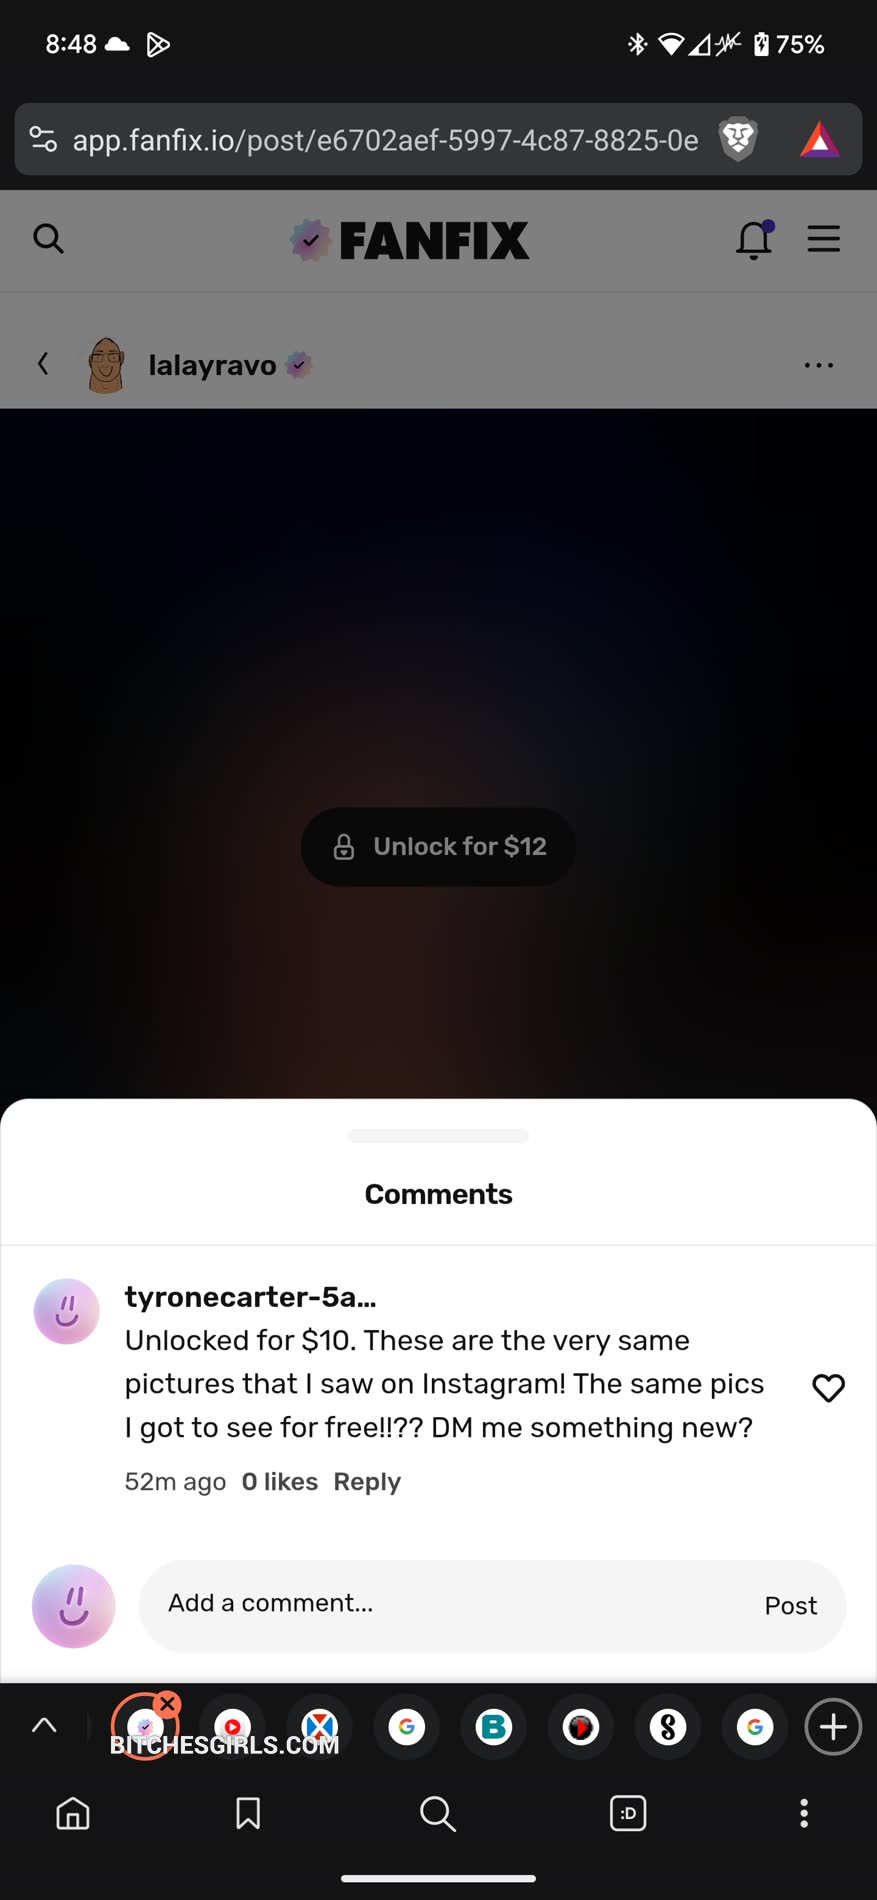The height and width of the screenshot is (1900, 877).
Task: Open Brave Rewards triangle icon
Action: [x=819, y=140]
